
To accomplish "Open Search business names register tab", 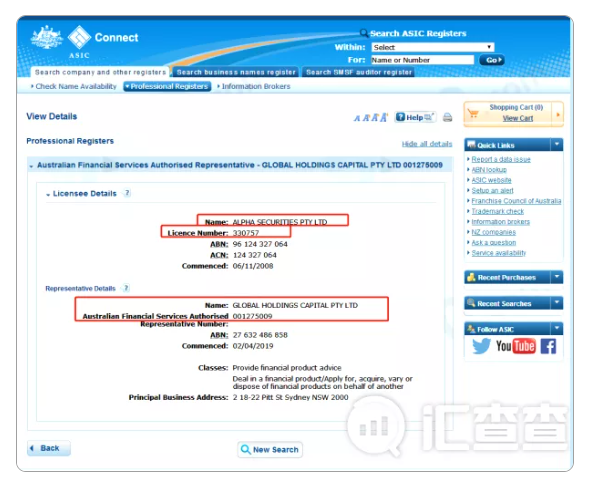I will [236, 72].
